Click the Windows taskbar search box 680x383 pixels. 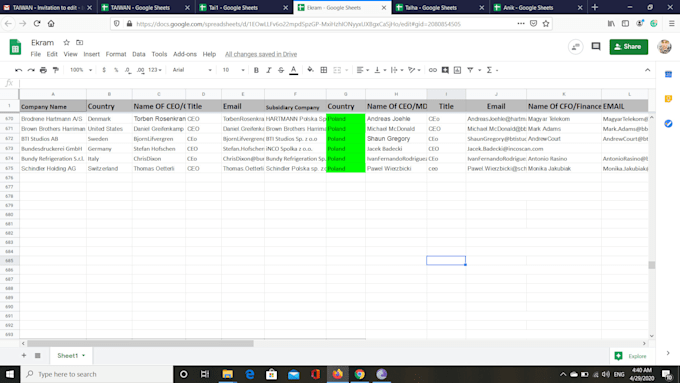97,374
